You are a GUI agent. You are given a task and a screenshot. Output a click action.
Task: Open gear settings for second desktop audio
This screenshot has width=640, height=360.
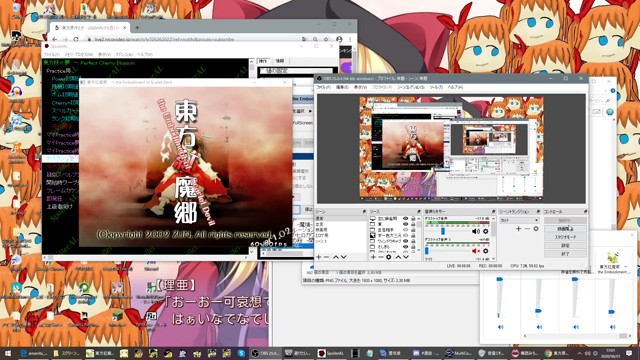pyautogui.click(x=486, y=251)
